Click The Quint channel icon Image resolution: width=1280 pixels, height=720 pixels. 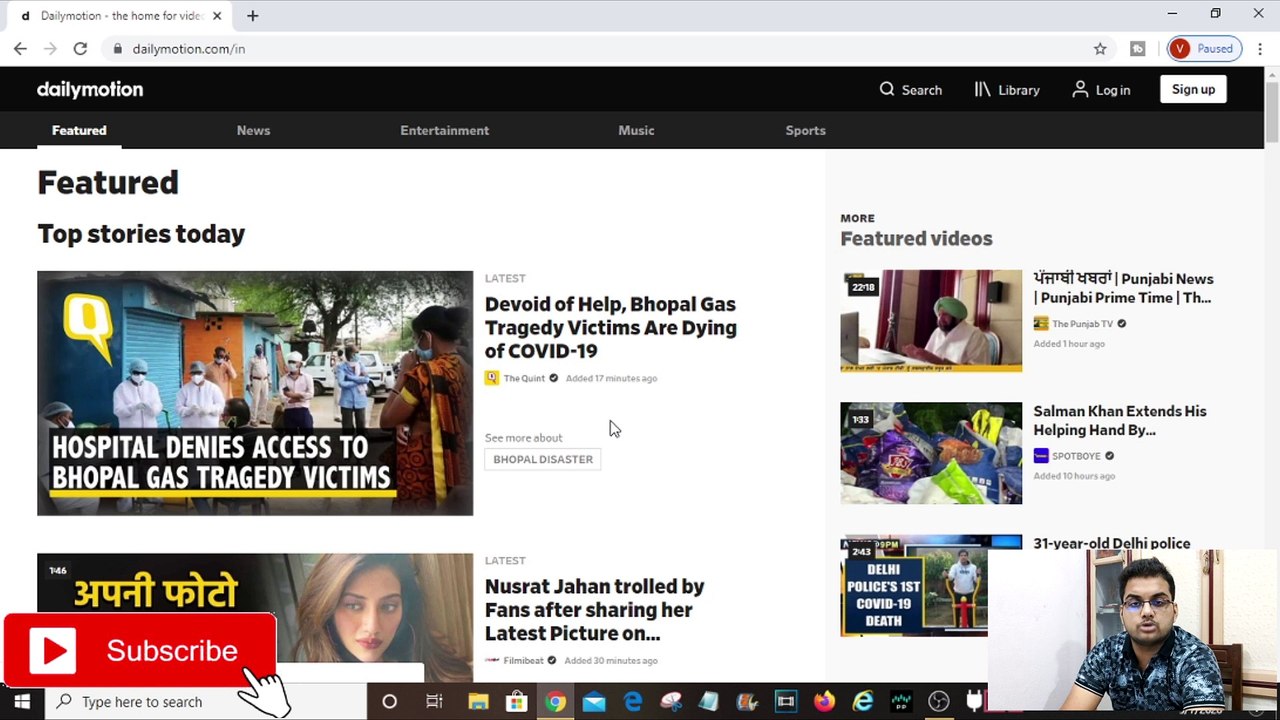pos(491,378)
